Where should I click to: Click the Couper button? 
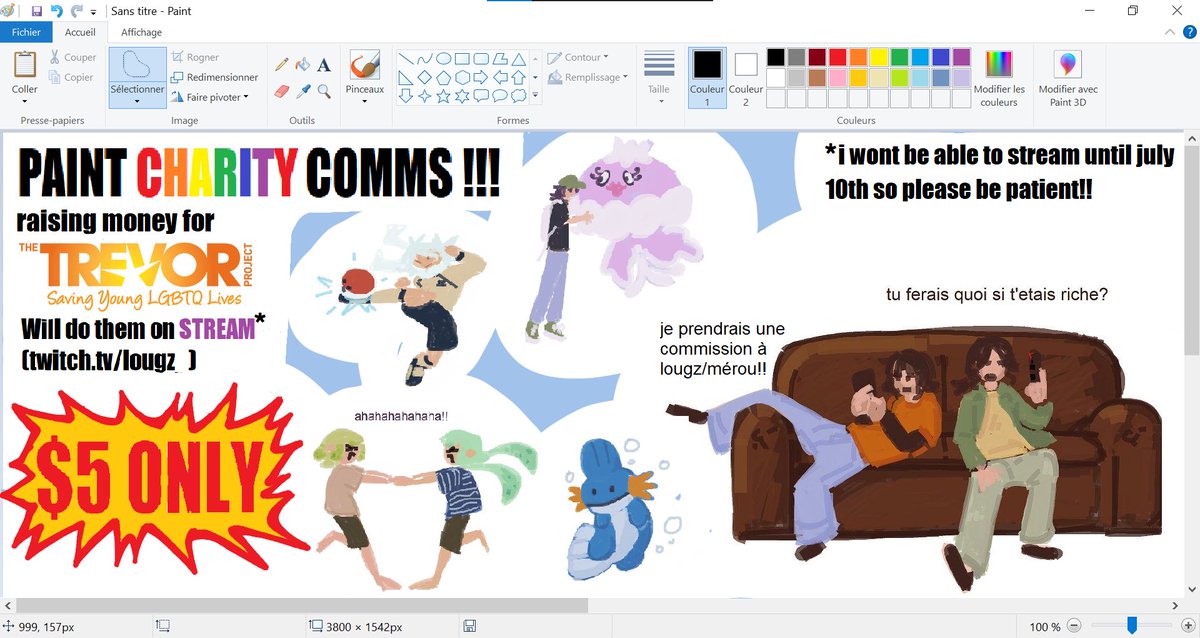point(72,58)
